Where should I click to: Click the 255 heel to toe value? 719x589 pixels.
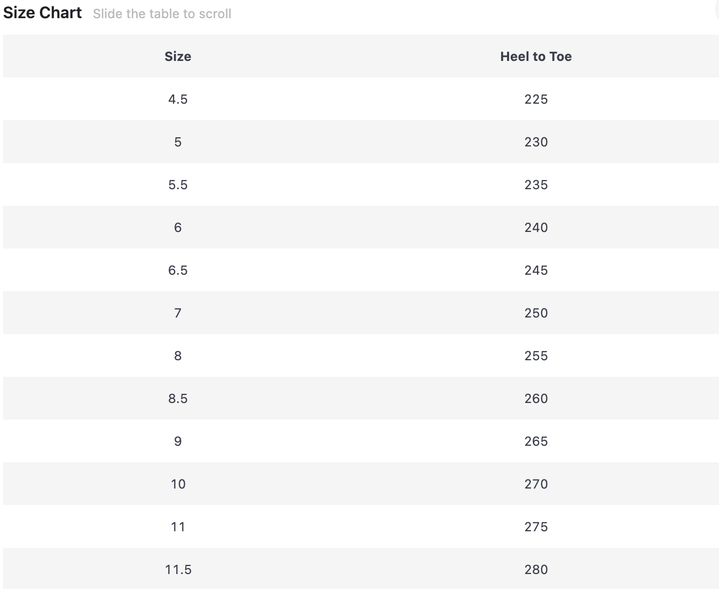(x=536, y=356)
